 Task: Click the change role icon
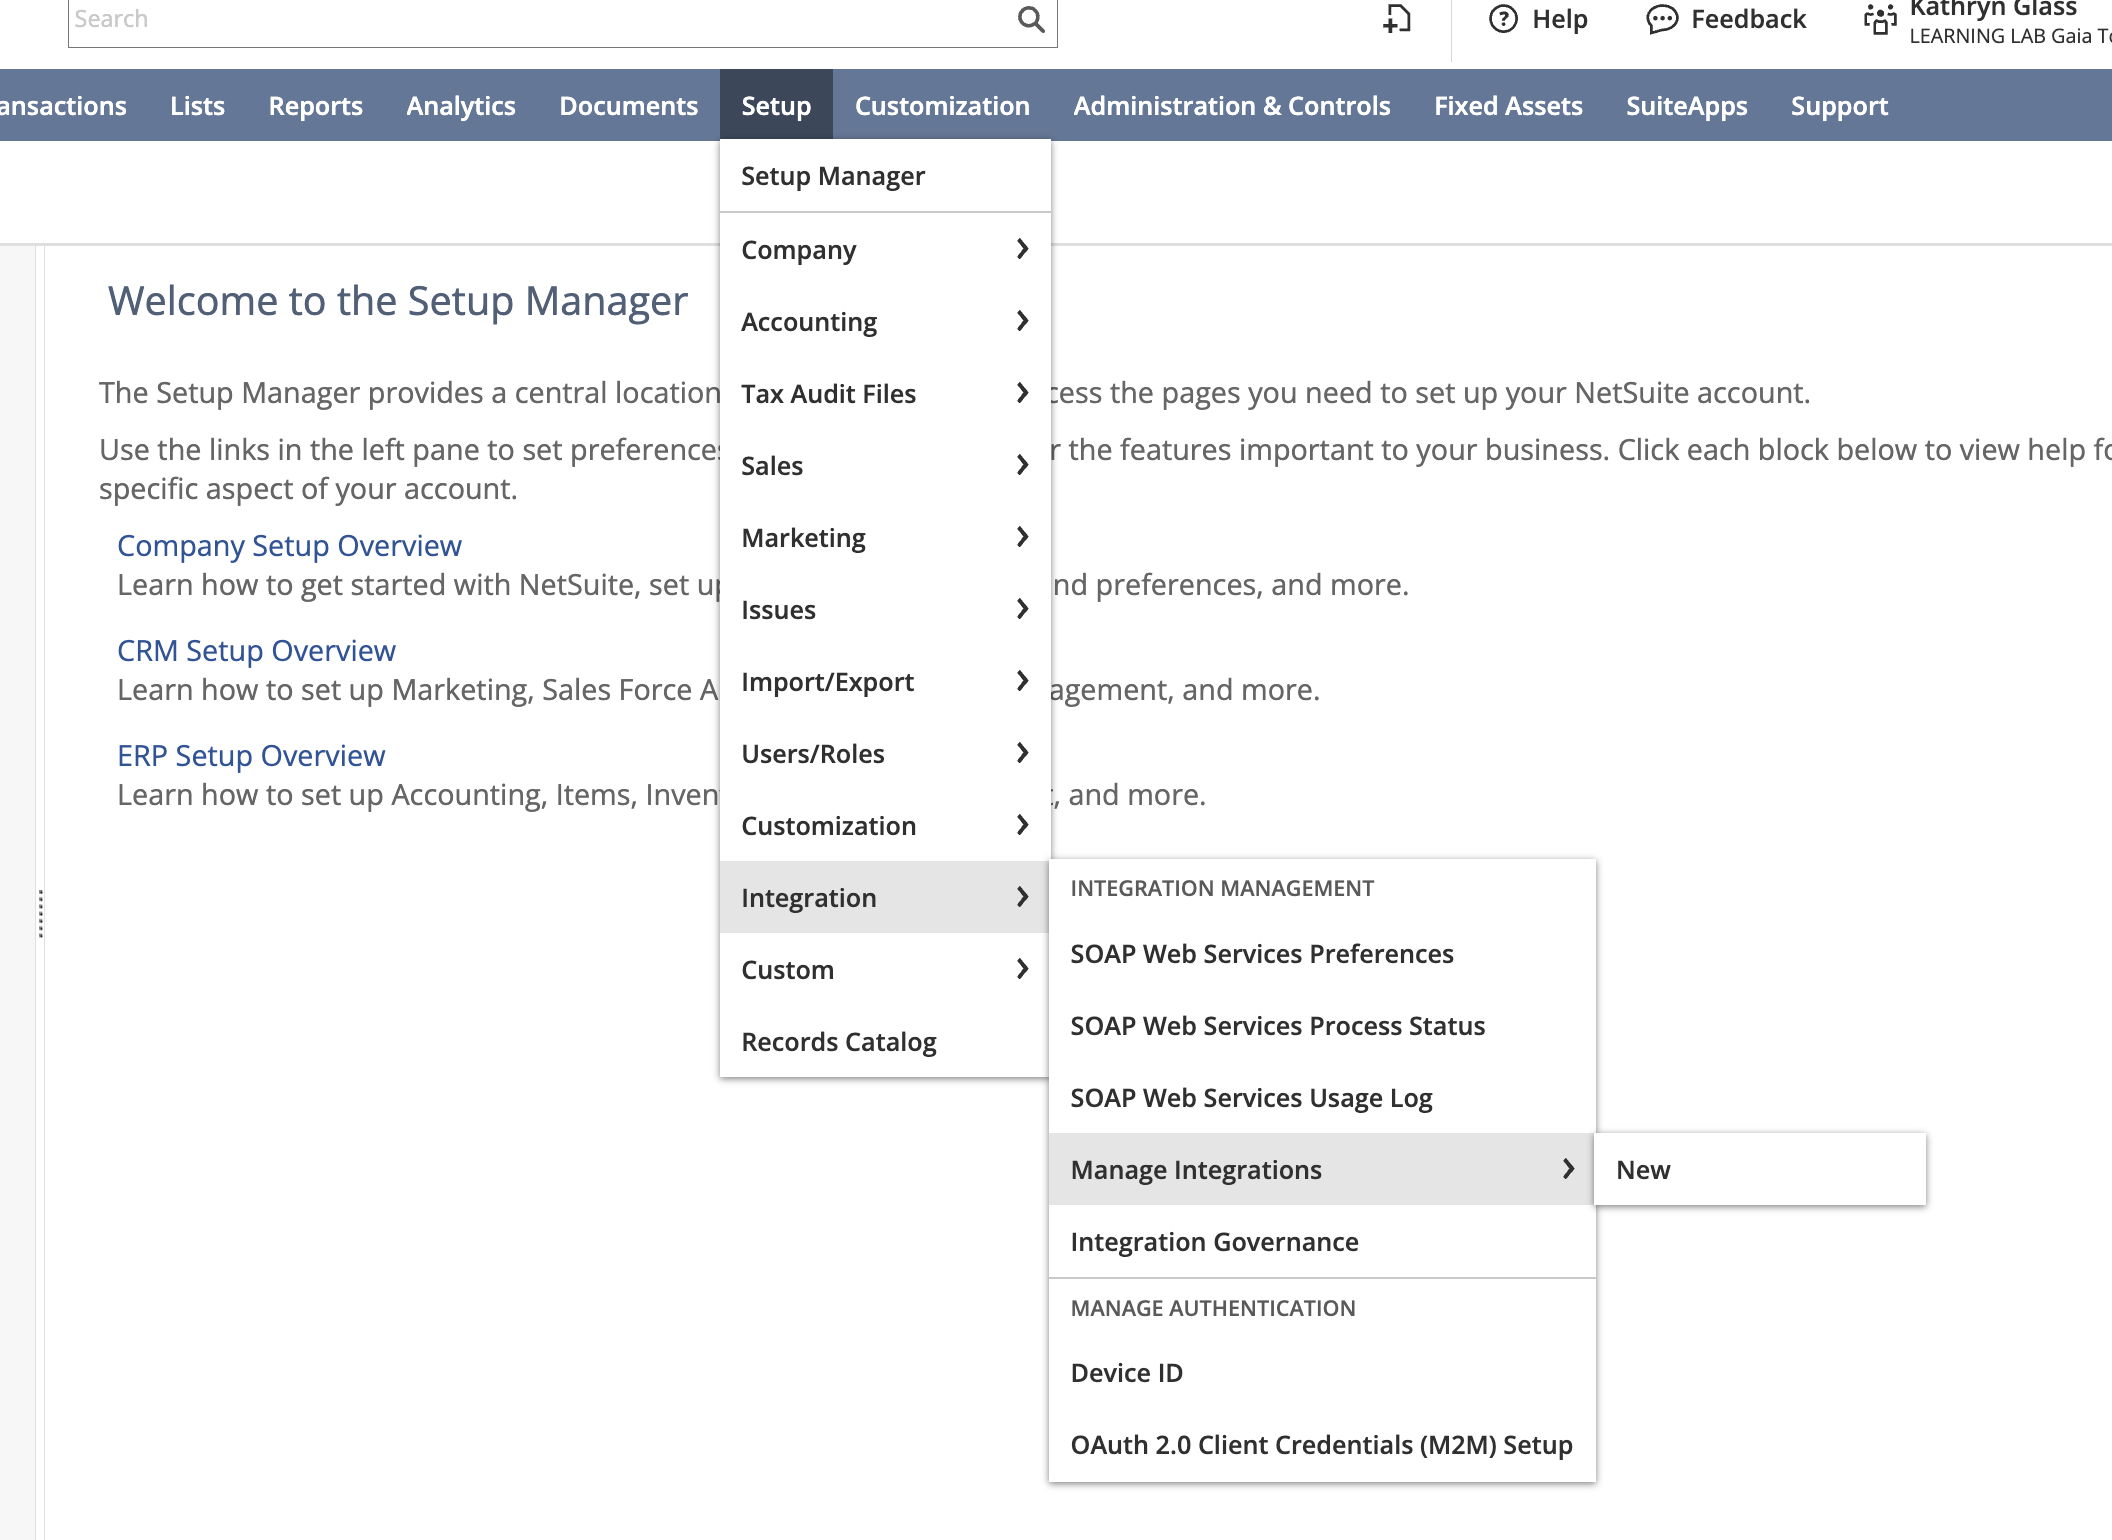point(1879,19)
